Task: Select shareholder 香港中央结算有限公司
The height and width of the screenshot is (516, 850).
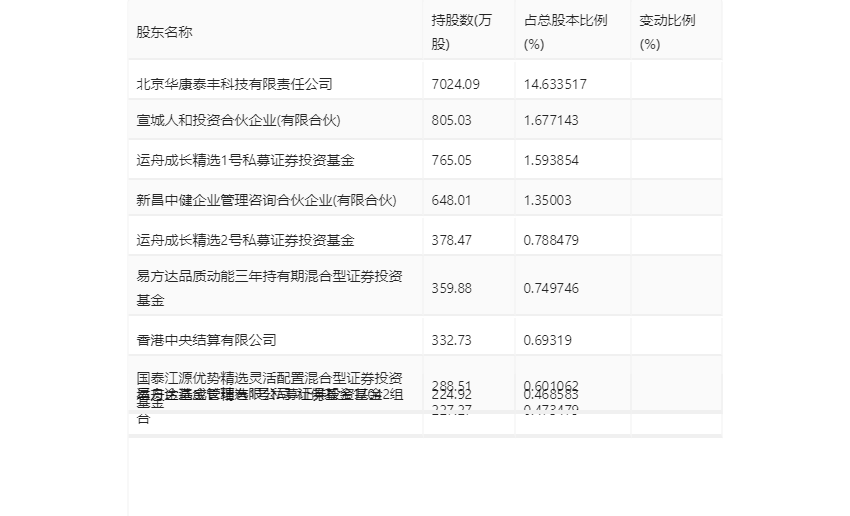Action: click(207, 340)
